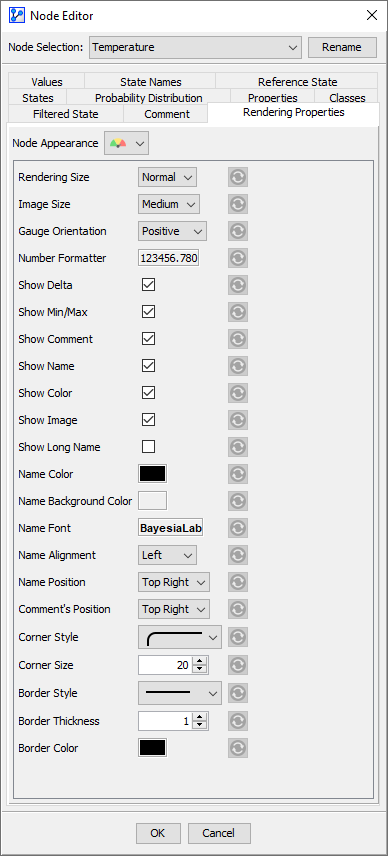This screenshot has height=856, width=388.
Task: Click reset icon beside Show Comment
Action: pos(238,339)
